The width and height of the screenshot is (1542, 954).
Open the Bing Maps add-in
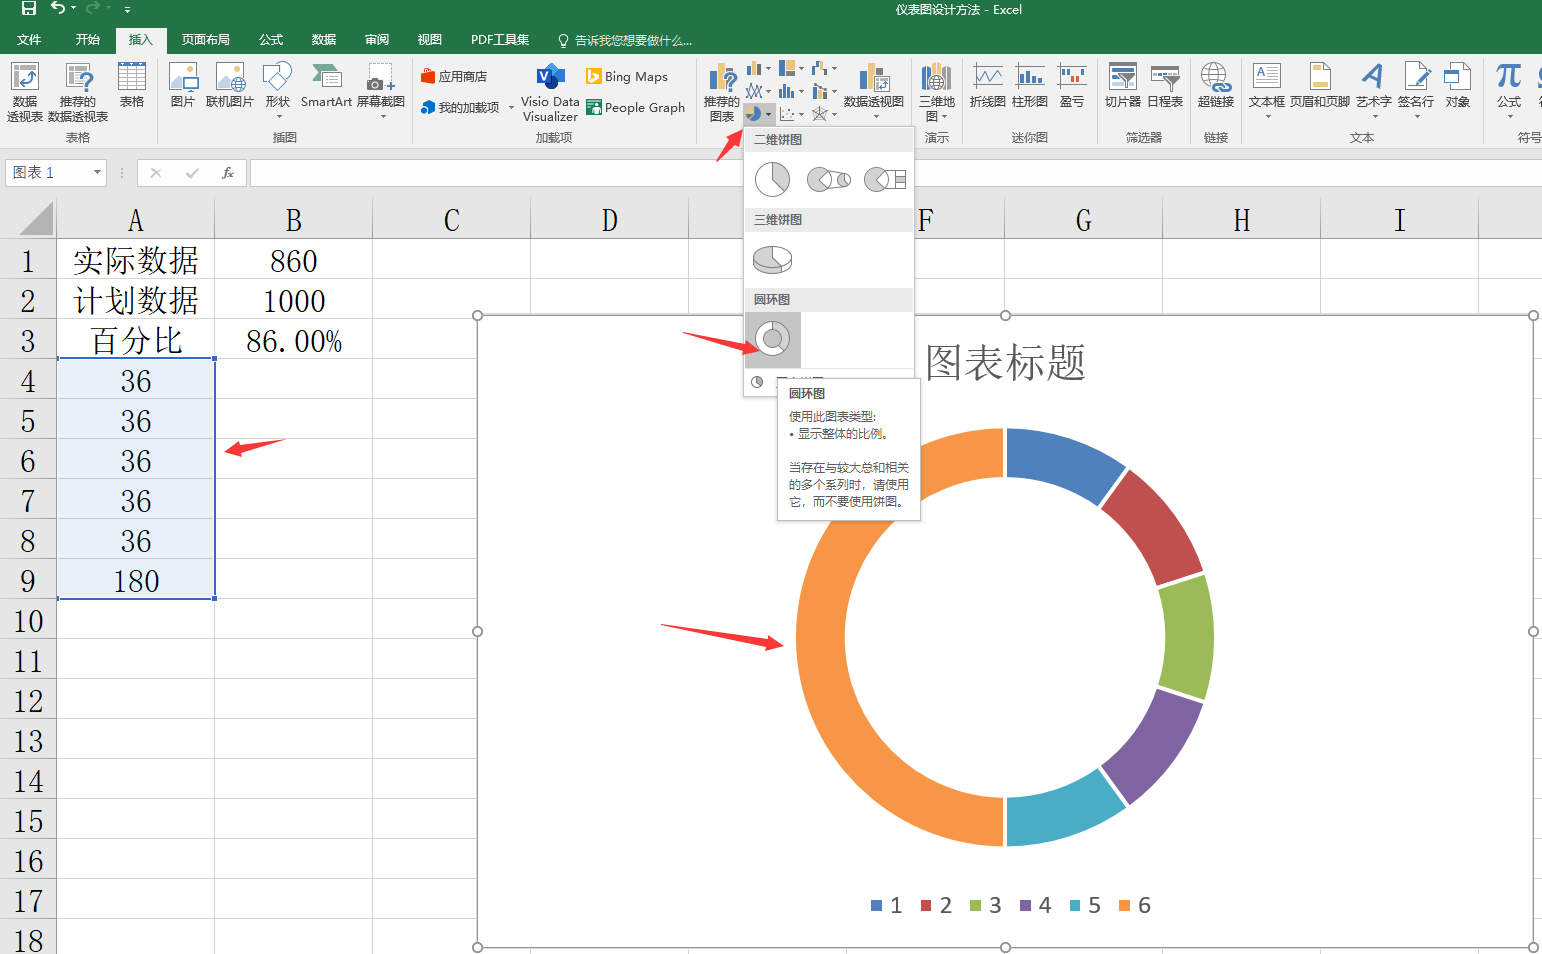627,77
